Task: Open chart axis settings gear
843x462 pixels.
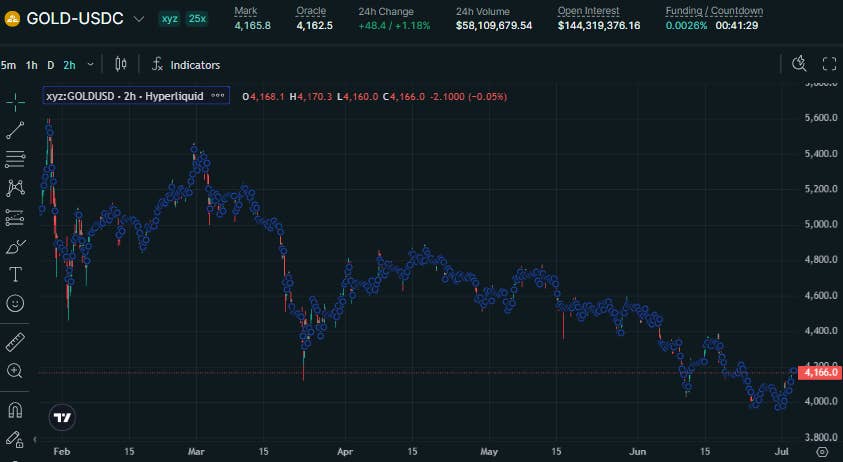Action: click(x=822, y=452)
